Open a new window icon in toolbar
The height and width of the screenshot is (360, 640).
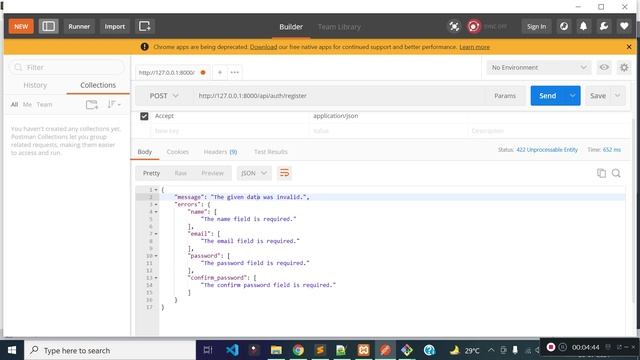tap(144, 27)
